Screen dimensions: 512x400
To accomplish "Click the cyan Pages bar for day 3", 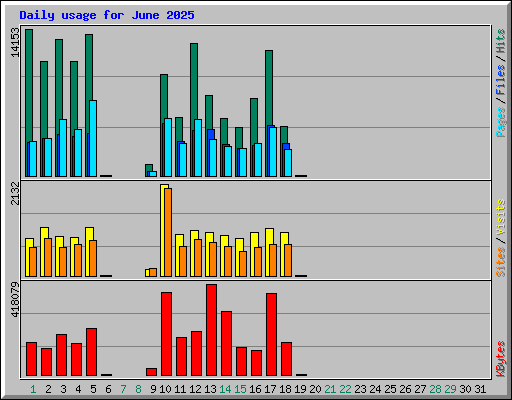I will (63, 148).
